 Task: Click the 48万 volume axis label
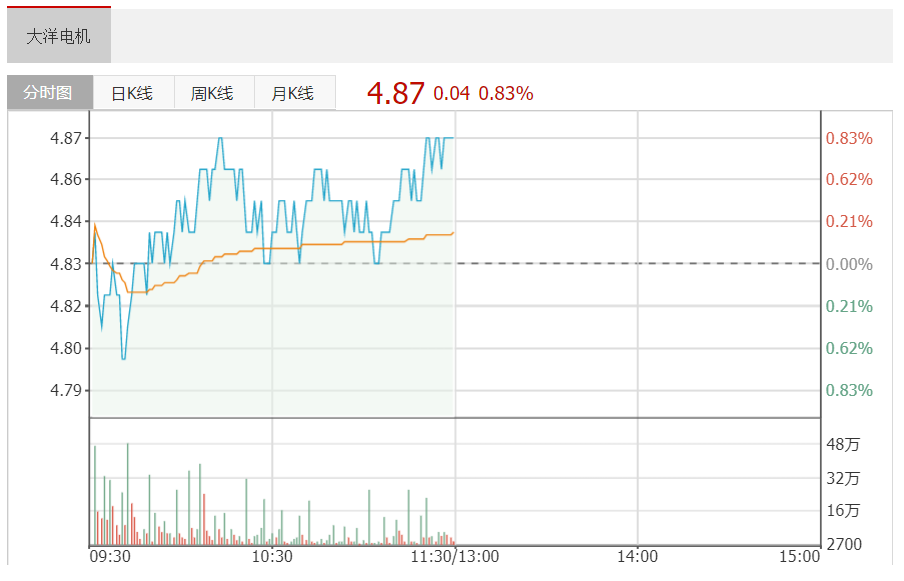click(x=843, y=444)
